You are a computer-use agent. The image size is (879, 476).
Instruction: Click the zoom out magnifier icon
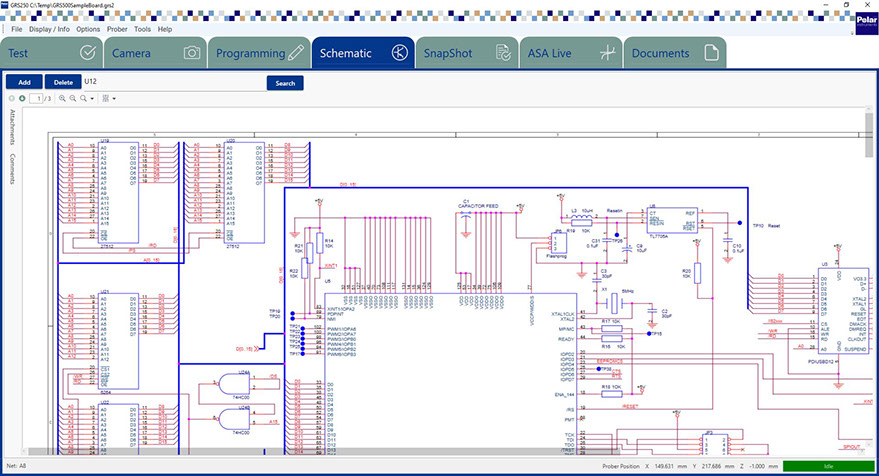coord(73,99)
